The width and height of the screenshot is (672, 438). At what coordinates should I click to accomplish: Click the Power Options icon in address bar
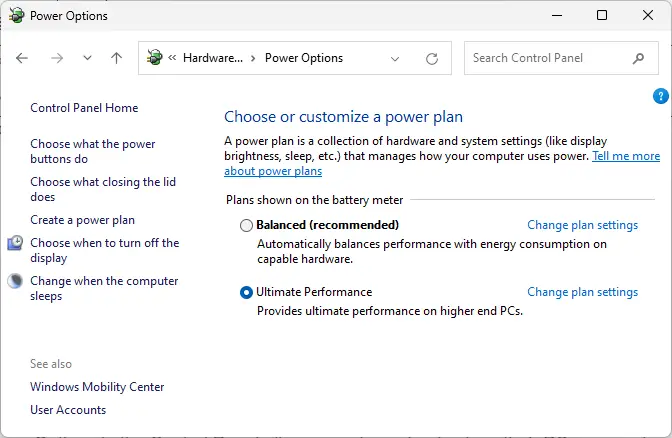[x=154, y=58]
